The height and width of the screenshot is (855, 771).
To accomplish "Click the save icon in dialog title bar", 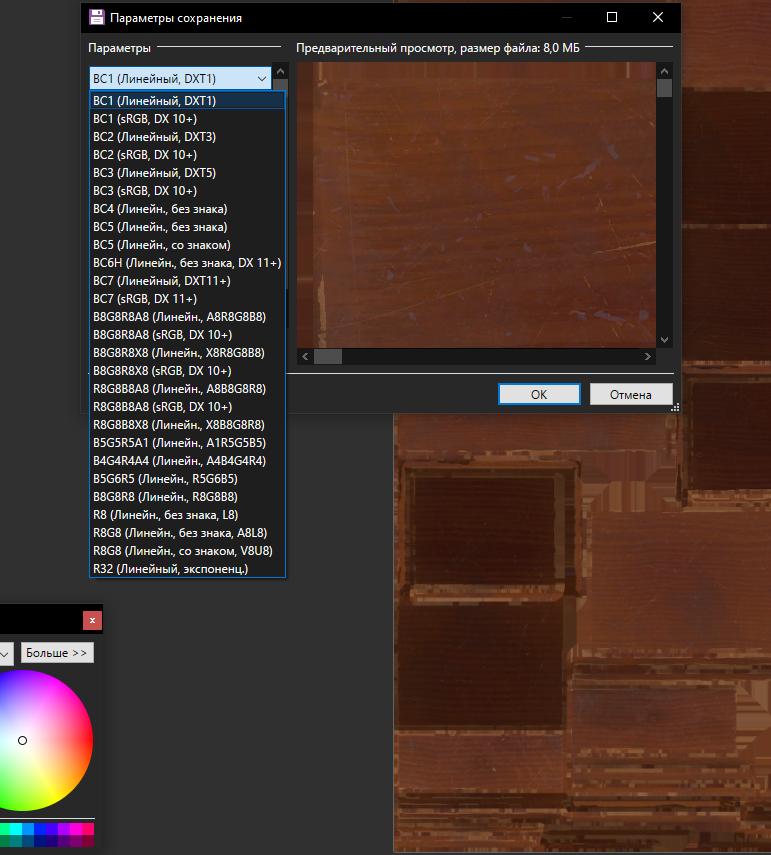I will pos(96,17).
